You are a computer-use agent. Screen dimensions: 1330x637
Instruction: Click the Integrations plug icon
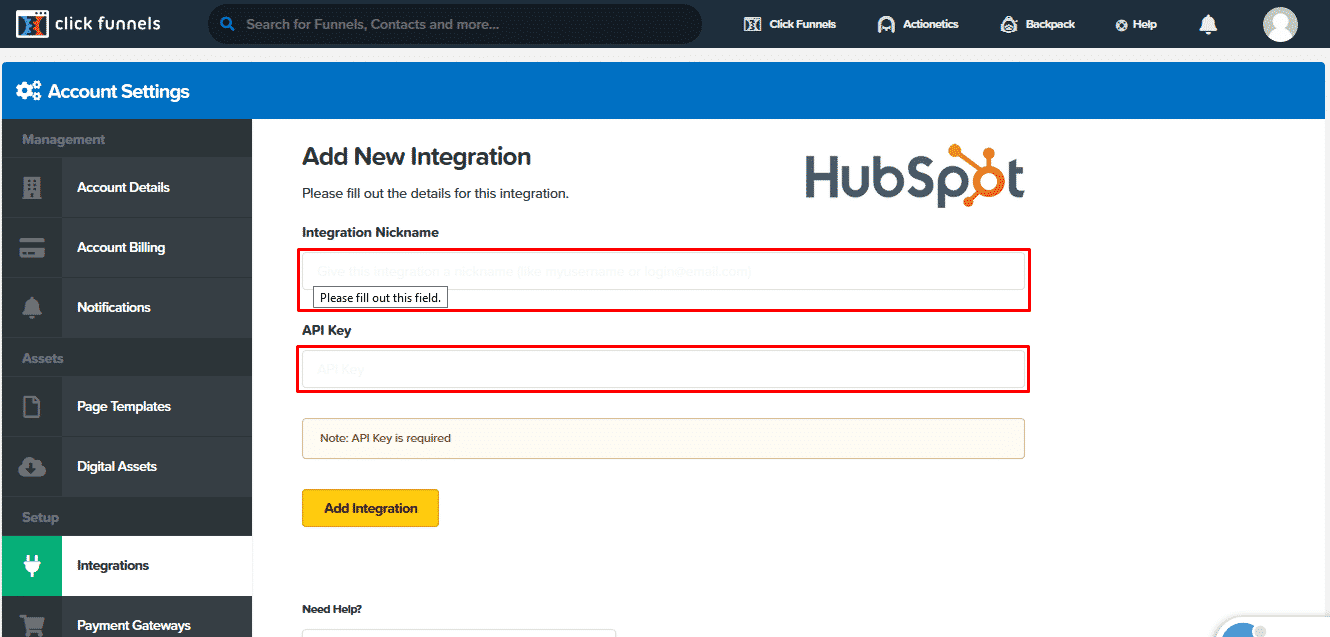(32, 565)
